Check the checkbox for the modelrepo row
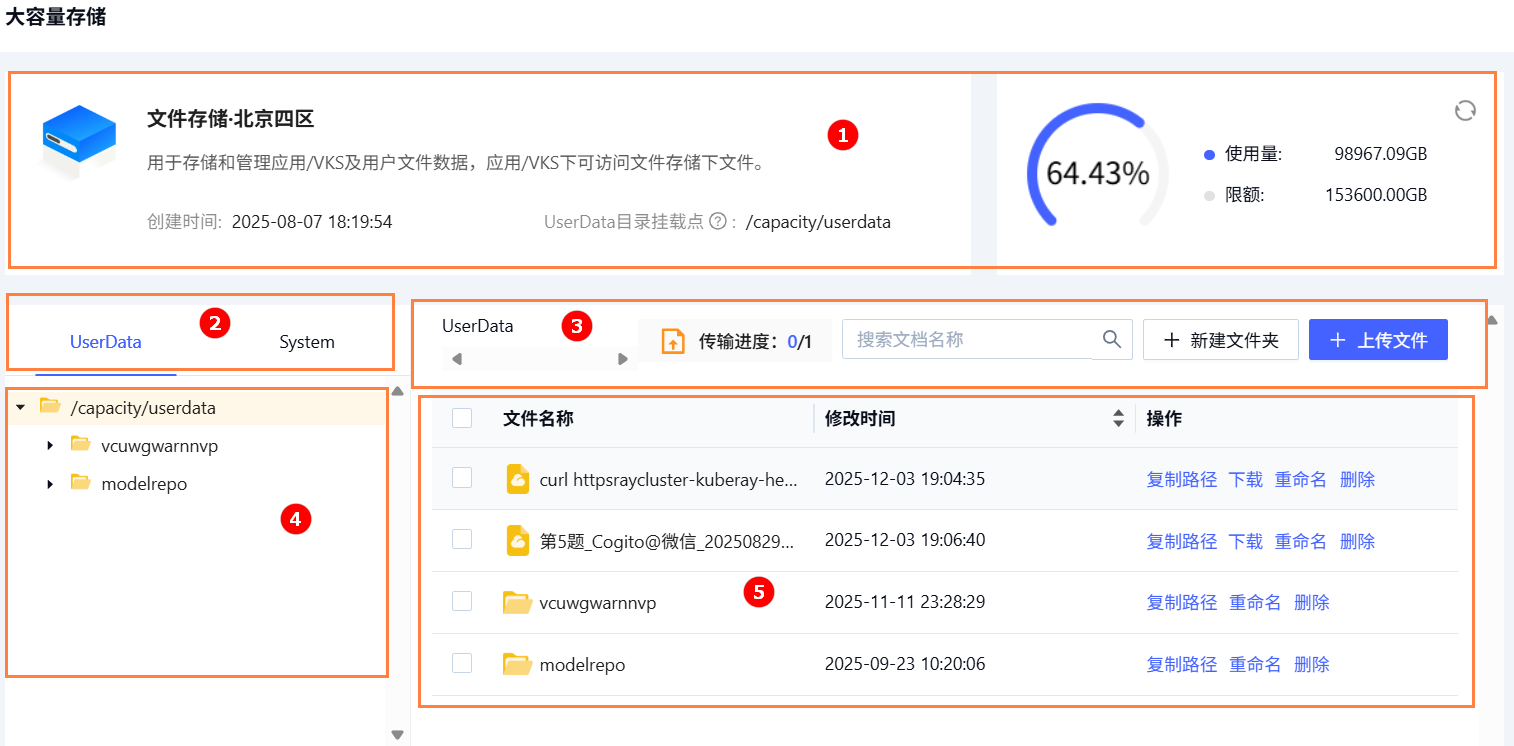Screen dimensions: 1514x746 461,663
